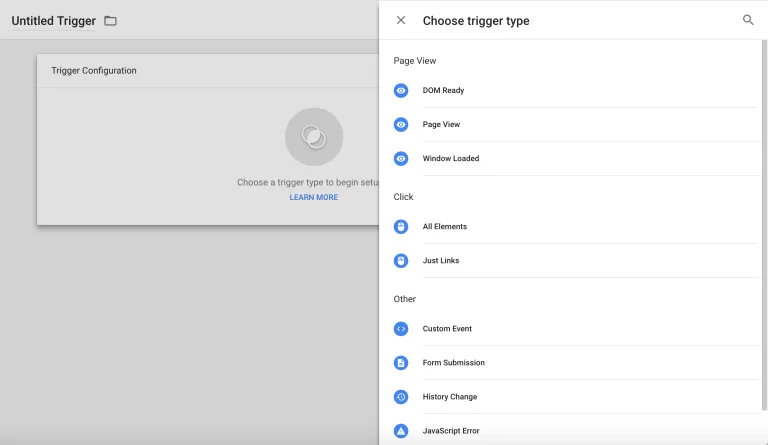This screenshot has height=445, width=768.
Task: Click the History Change clock icon
Action: 401,397
